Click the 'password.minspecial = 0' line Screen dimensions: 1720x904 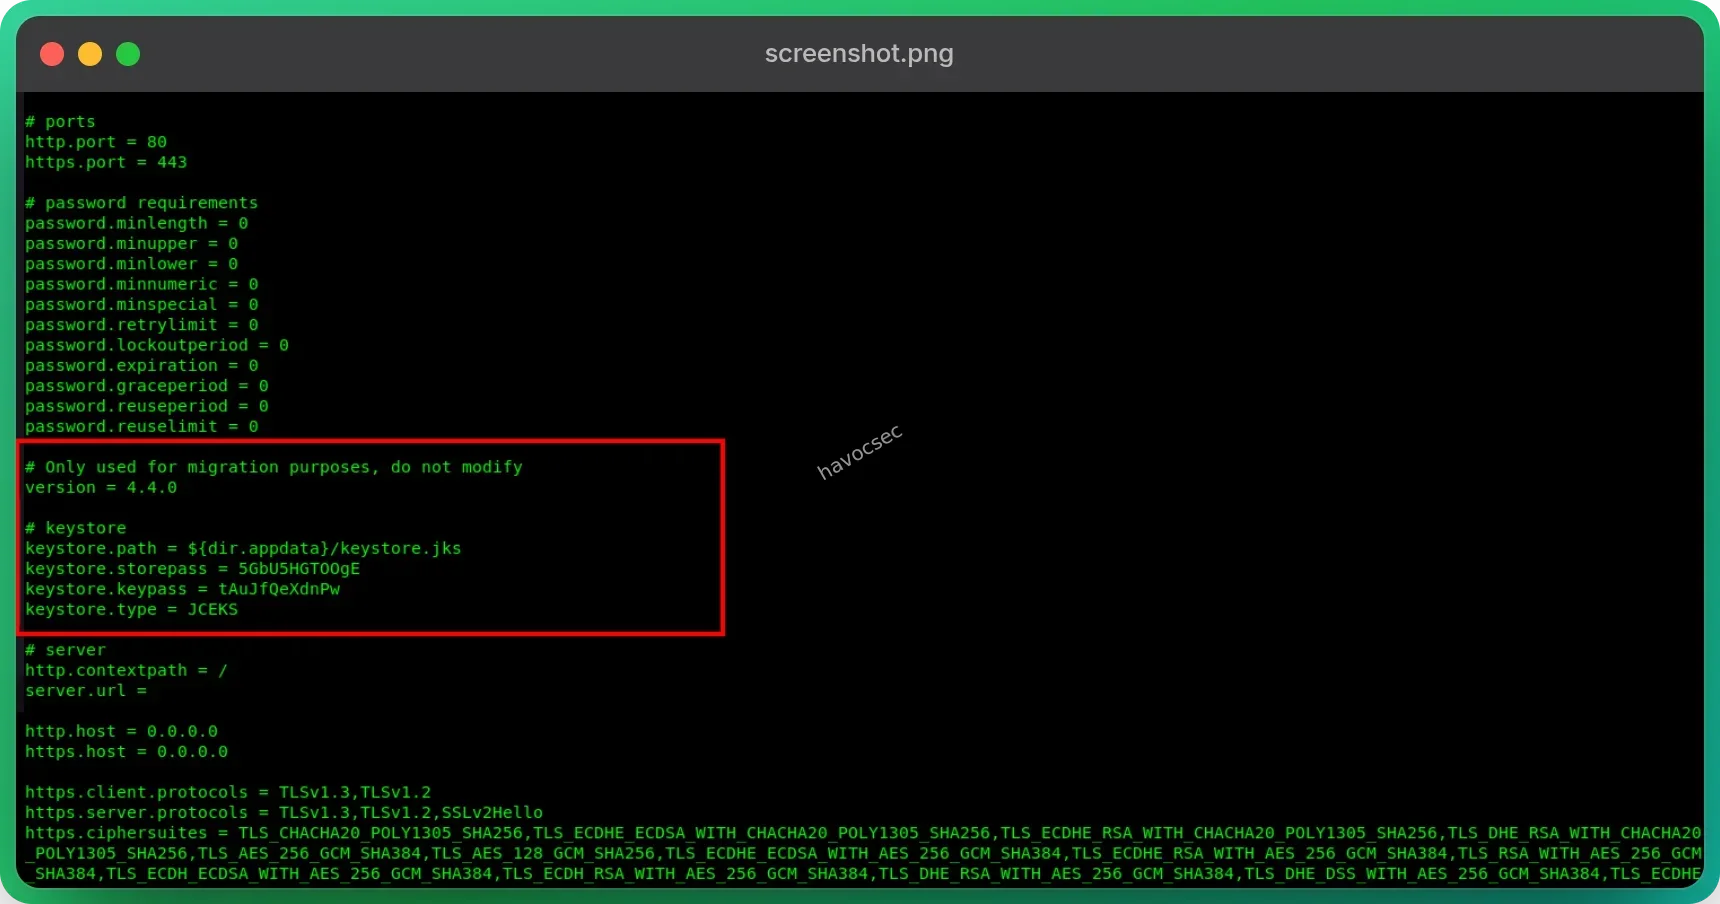point(141,305)
